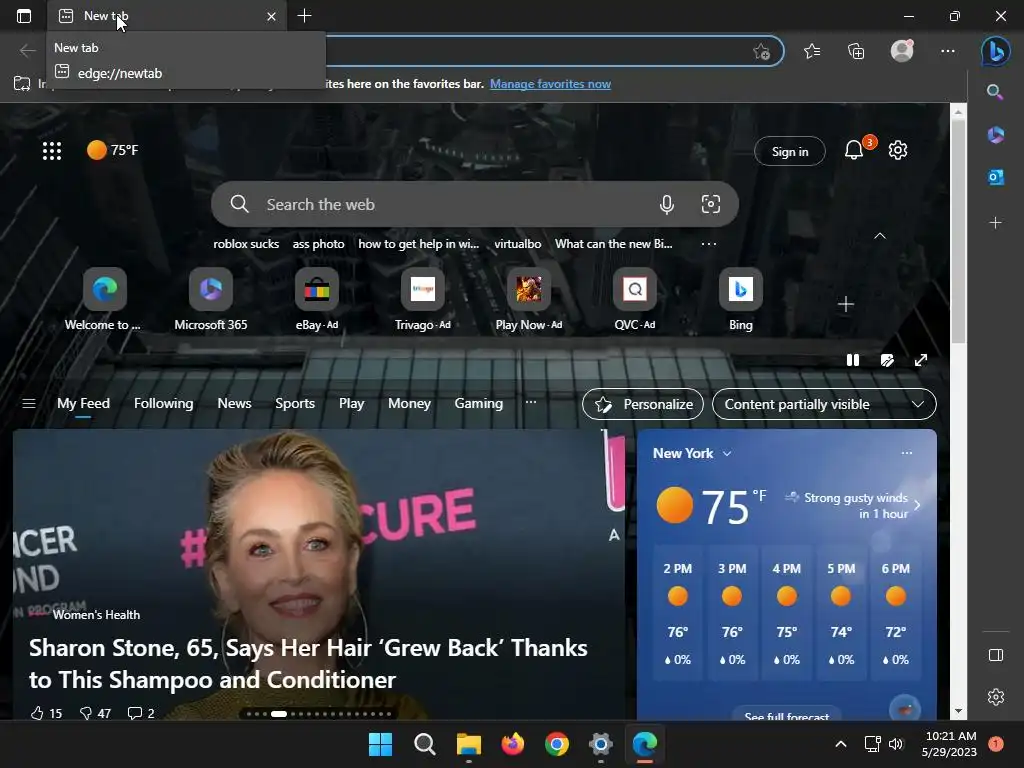Add a quick link with plus

(x=846, y=304)
